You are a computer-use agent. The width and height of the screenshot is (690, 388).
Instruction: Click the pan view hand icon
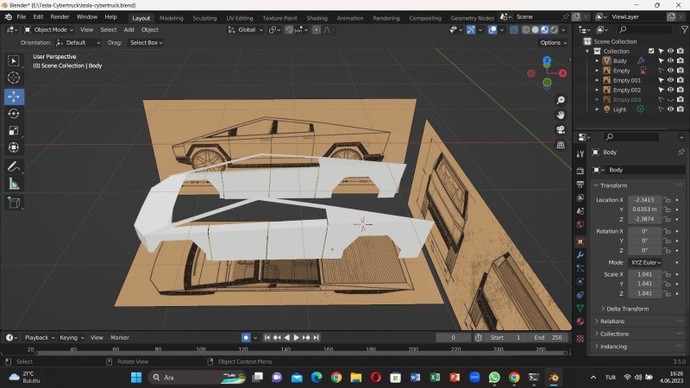pyautogui.click(x=560, y=115)
